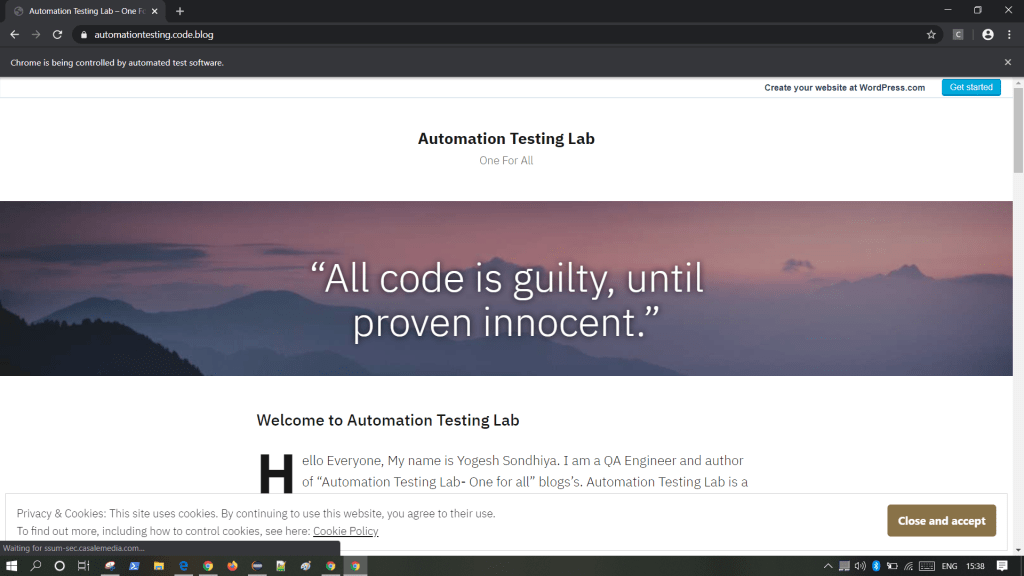The width and height of the screenshot is (1024, 576).
Task: Open the Cookie Policy link
Action: (x=345, y=531)
